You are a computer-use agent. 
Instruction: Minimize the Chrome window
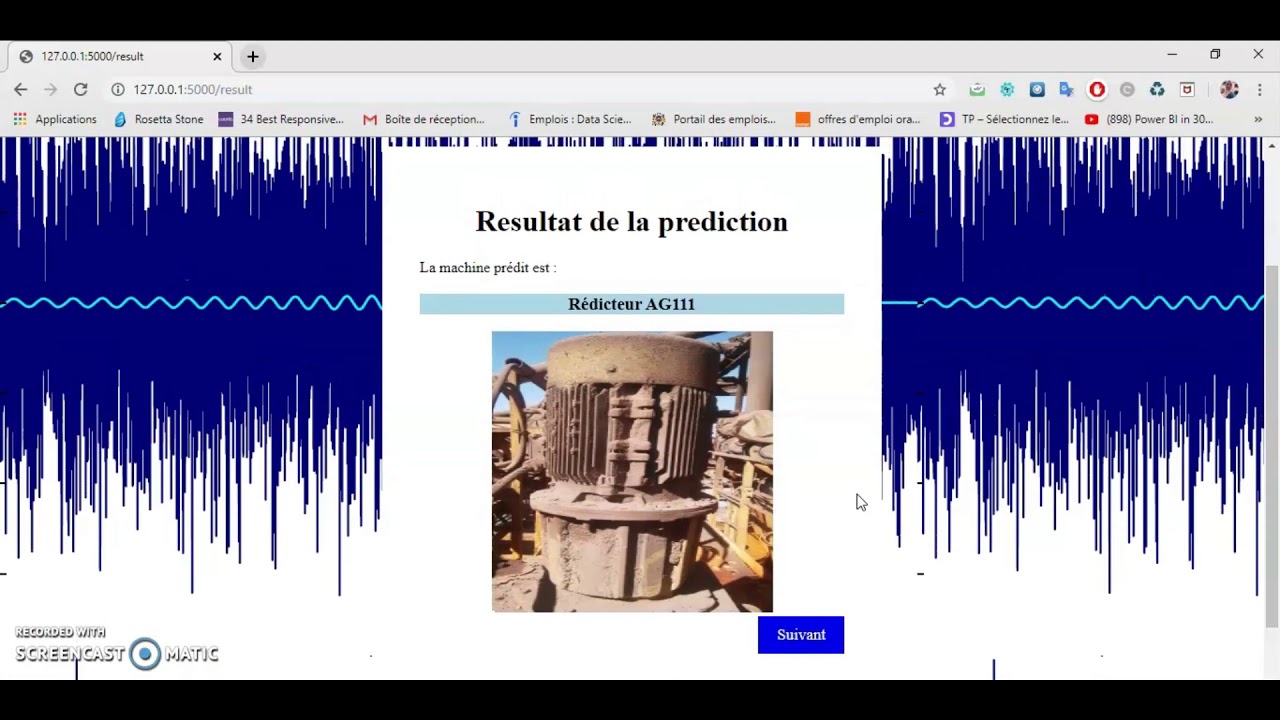point(1172,55)
